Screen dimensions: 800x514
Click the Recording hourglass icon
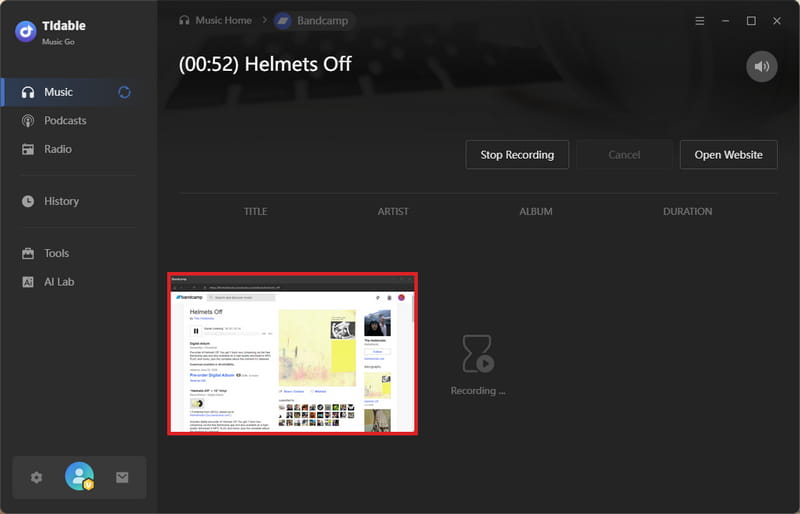pyautogui.click(x=478, y=354)
